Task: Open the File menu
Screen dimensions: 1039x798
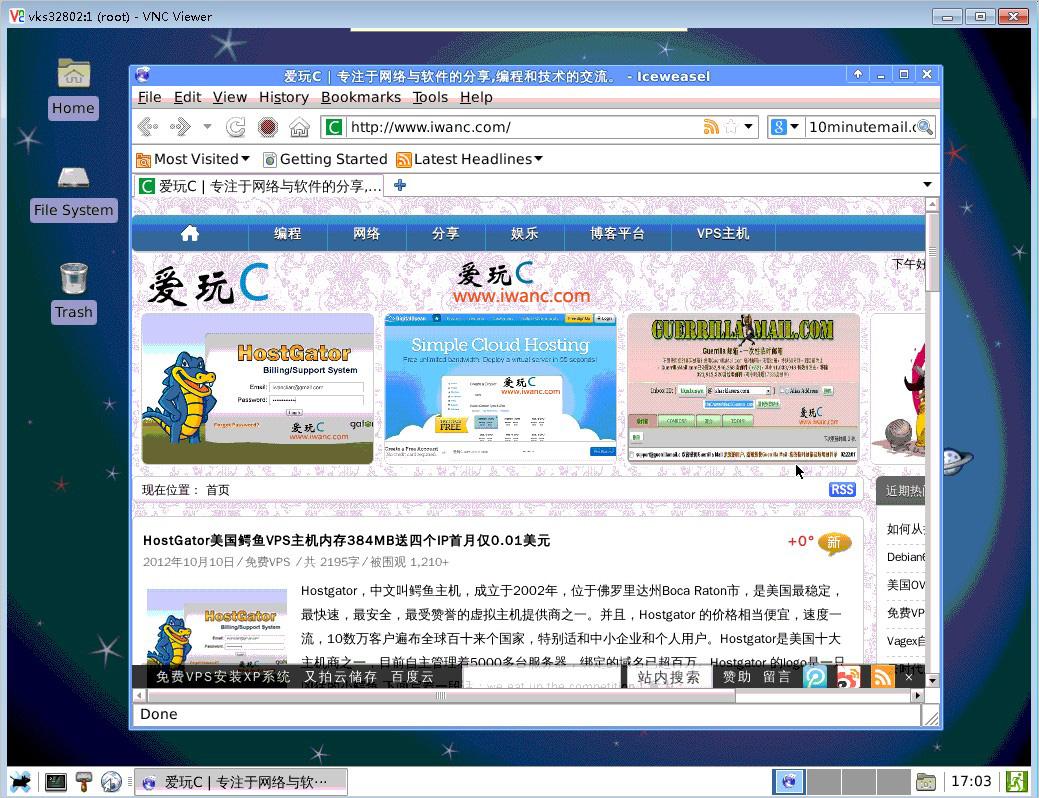Action: pyautogui.click(x=149, y=97)
